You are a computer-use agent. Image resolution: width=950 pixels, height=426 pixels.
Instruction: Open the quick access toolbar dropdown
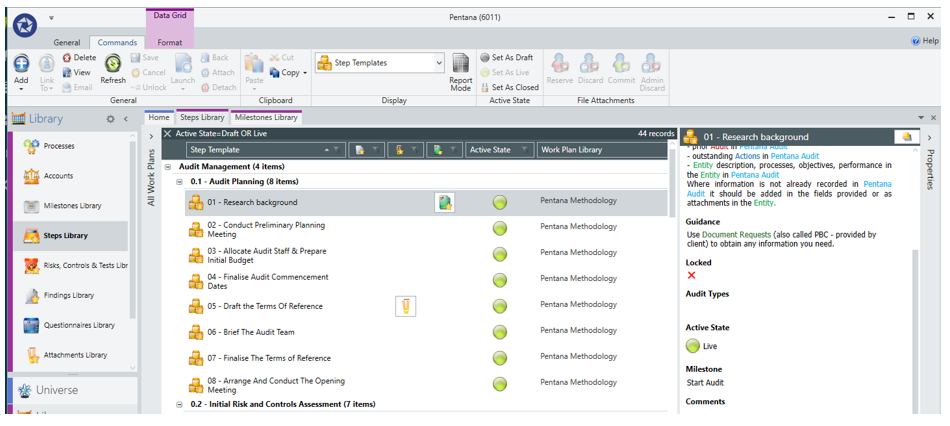click(x=51, y=18)
